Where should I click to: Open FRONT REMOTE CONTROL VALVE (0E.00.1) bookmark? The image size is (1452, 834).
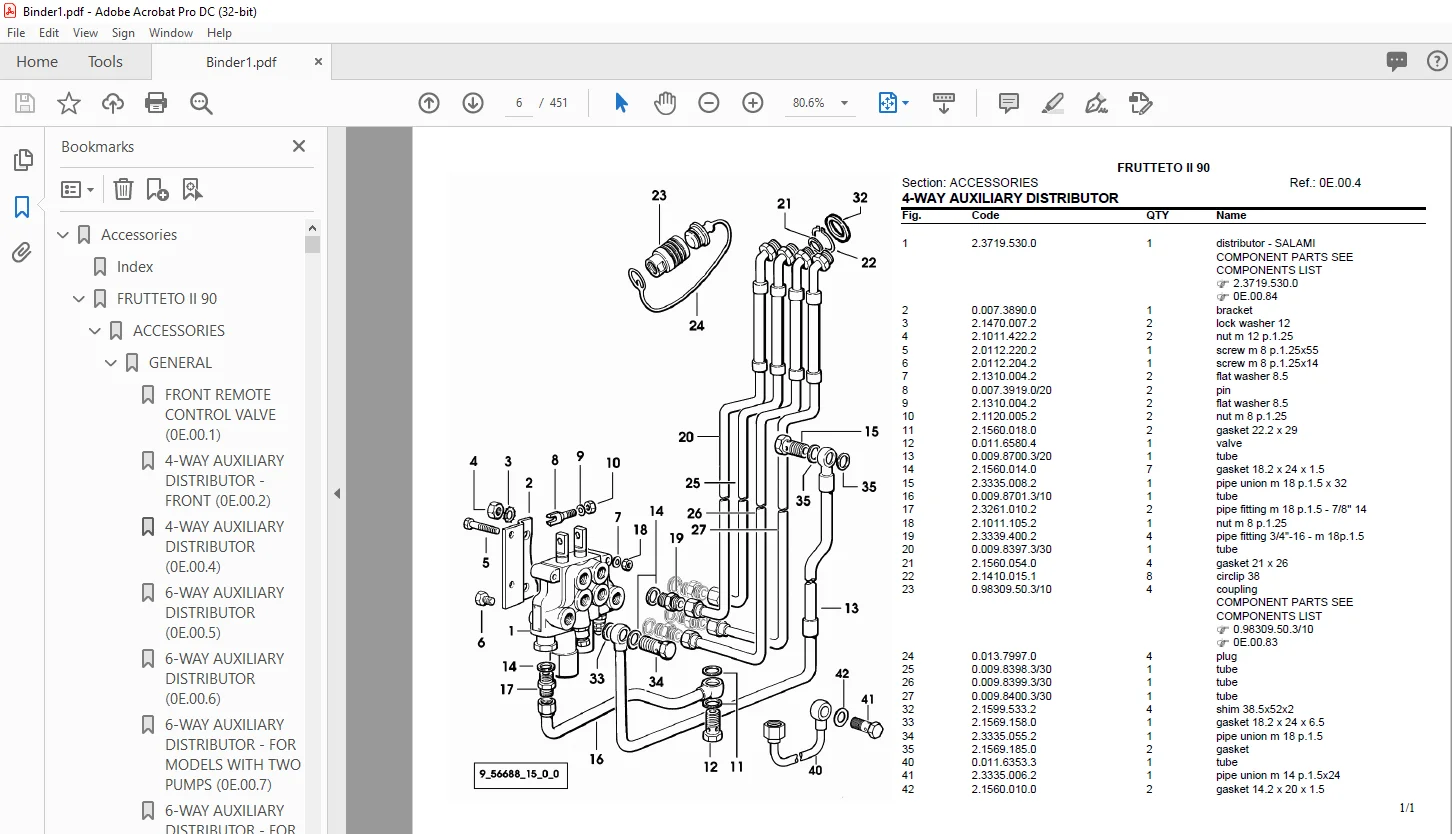pyautogui.click(x=220, y=415)
